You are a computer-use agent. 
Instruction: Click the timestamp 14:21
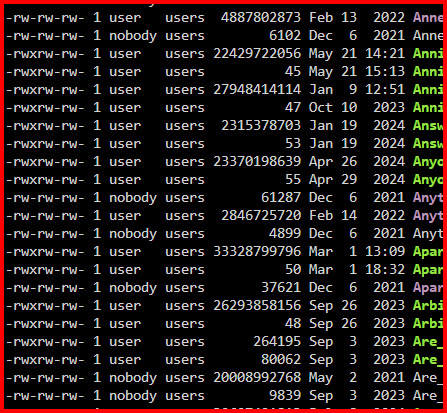(x=385, y=53)
